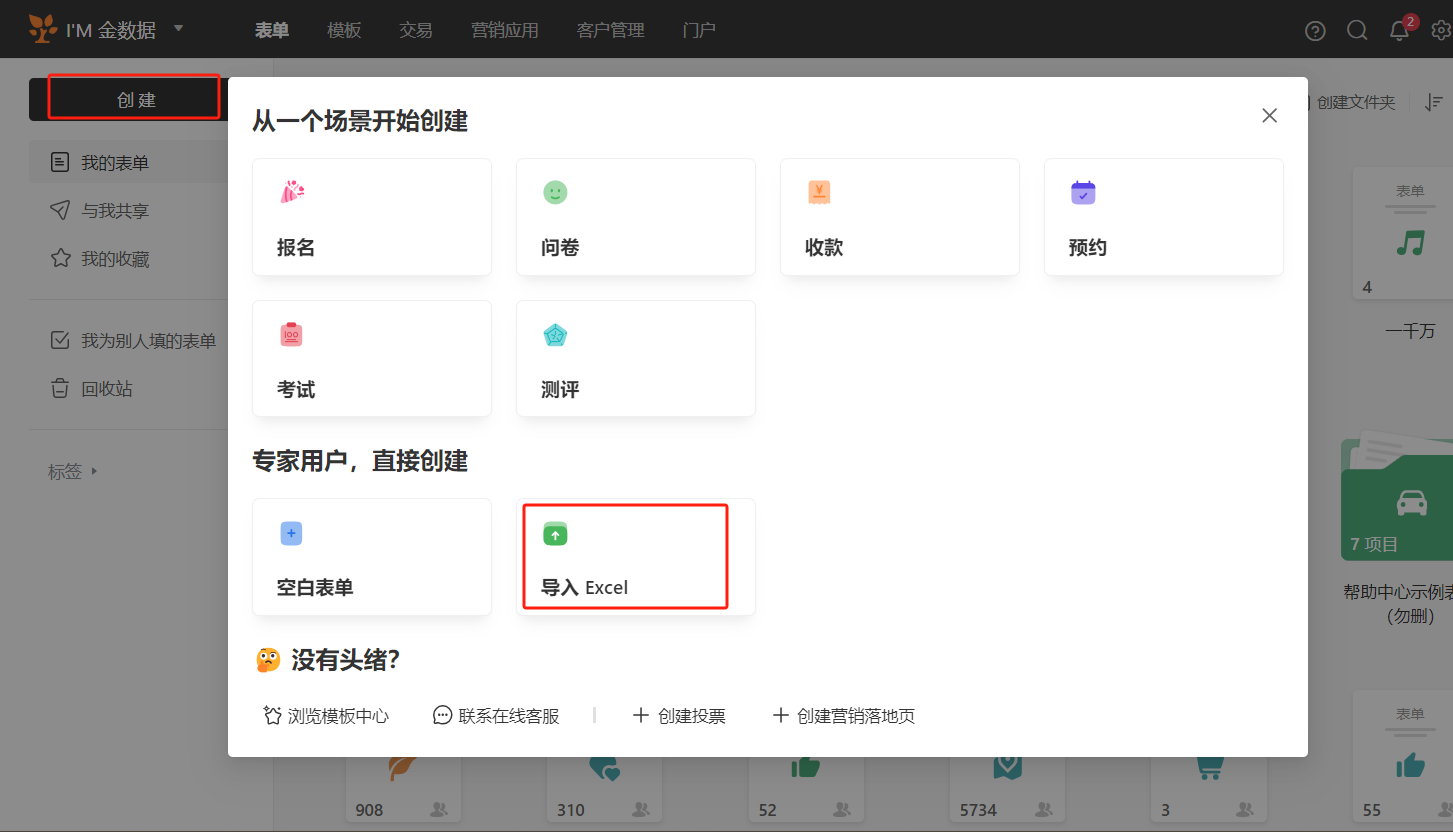Expand the 标签 section arrow
This screenshot has width=1453, height=832.
pyautogui.click(x=94, y=470)
